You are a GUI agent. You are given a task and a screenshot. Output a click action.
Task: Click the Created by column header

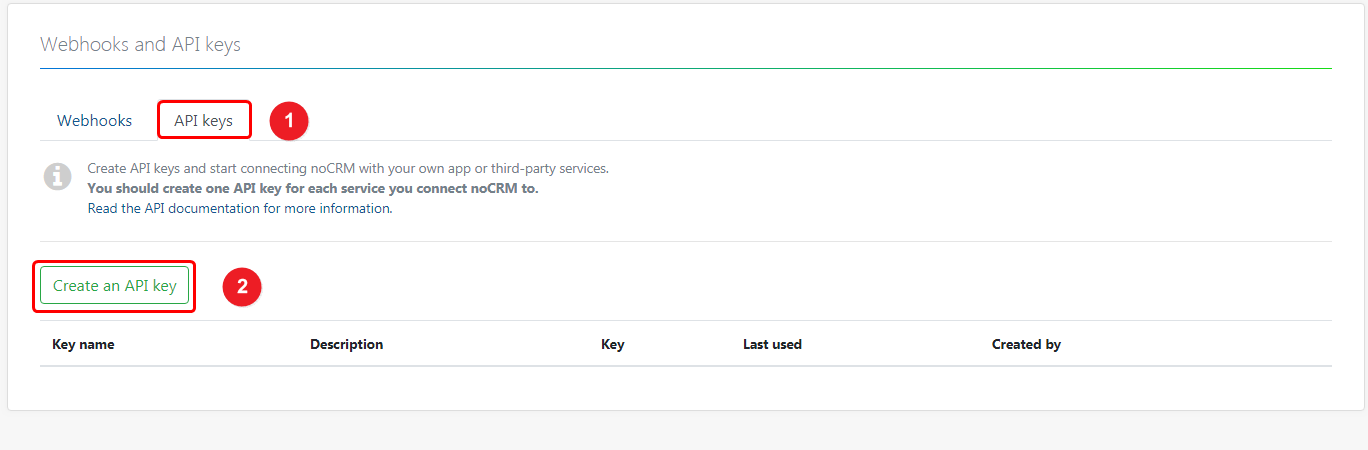(x=1026, y=344)
